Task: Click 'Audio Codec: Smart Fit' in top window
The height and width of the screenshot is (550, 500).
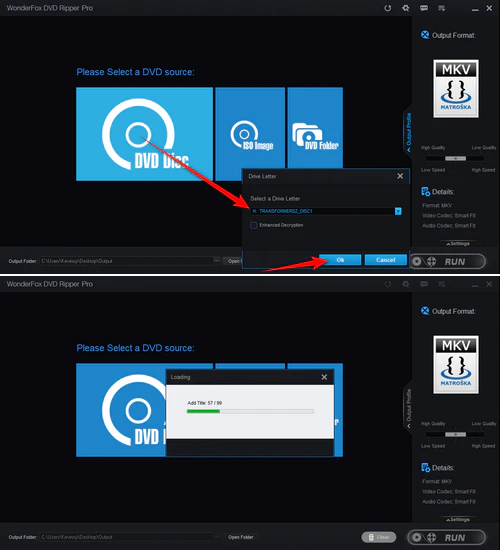Action: [x=449, y=226]
